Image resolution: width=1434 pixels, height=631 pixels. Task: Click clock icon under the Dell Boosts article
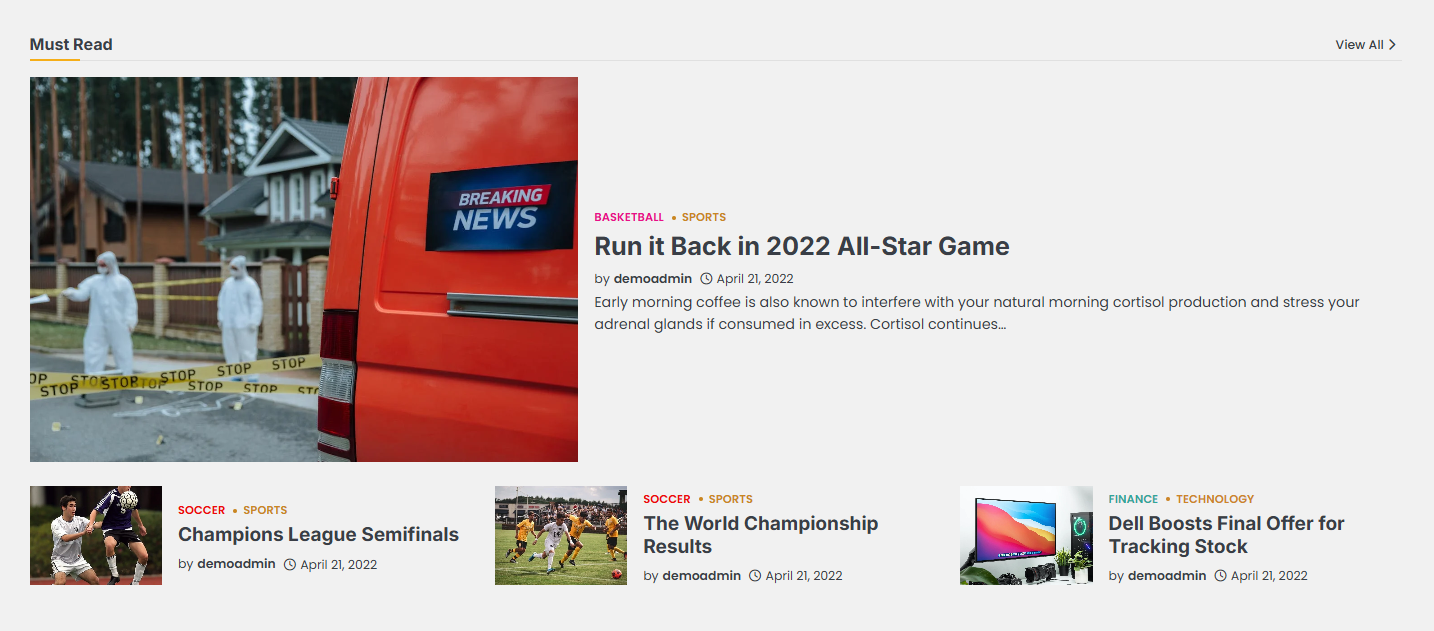pos(1220,576)
